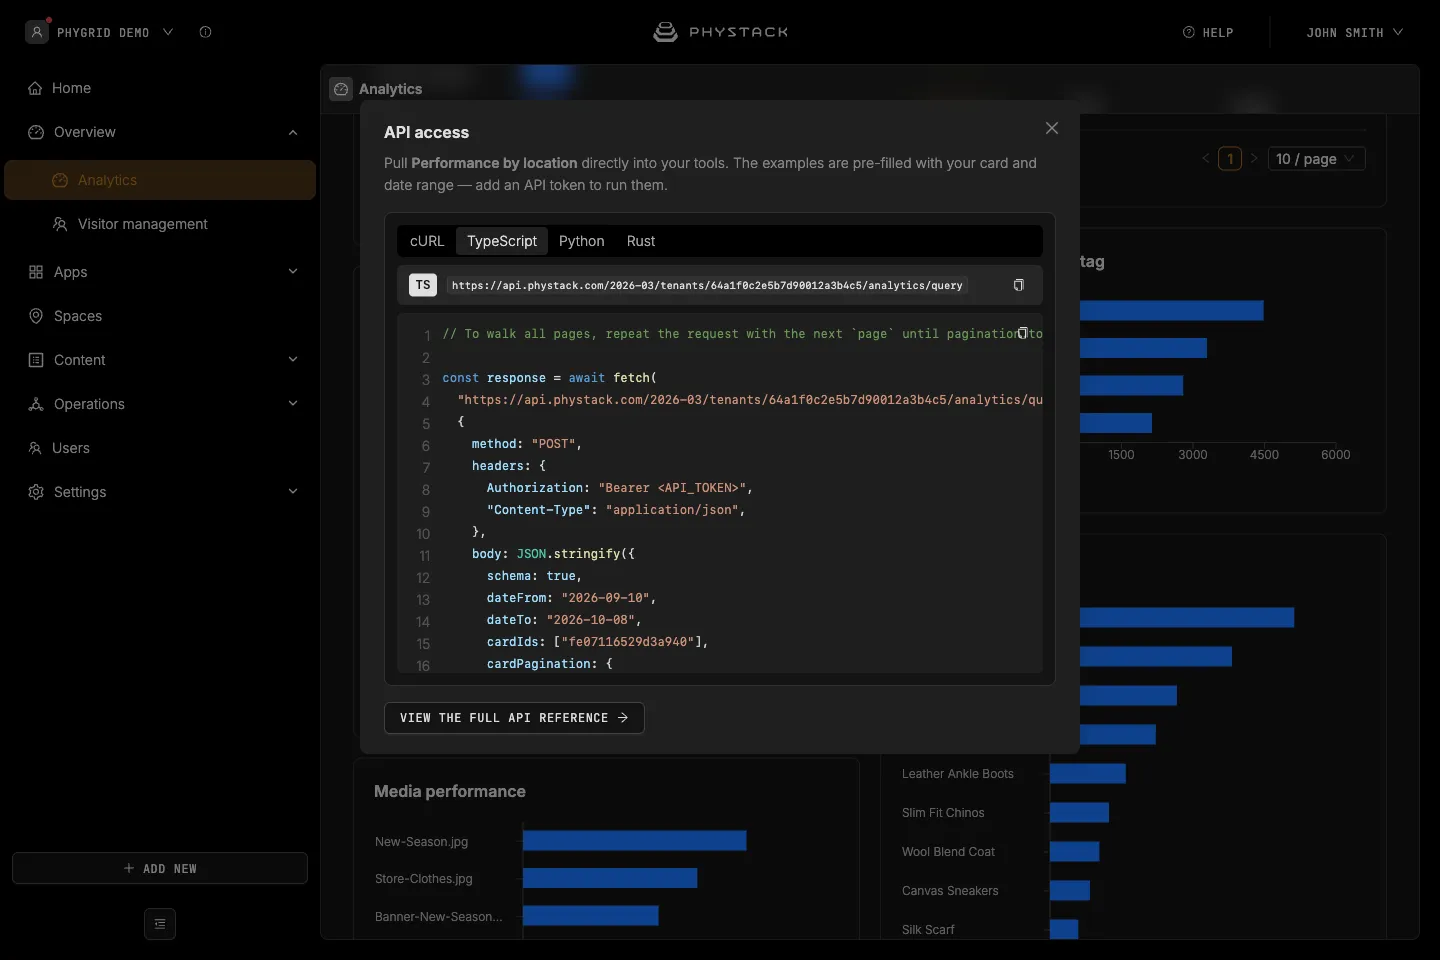Expand the Settings section chevron
Image resolution: width=1440 pixels, height=960 pixels.
(293, 492)
